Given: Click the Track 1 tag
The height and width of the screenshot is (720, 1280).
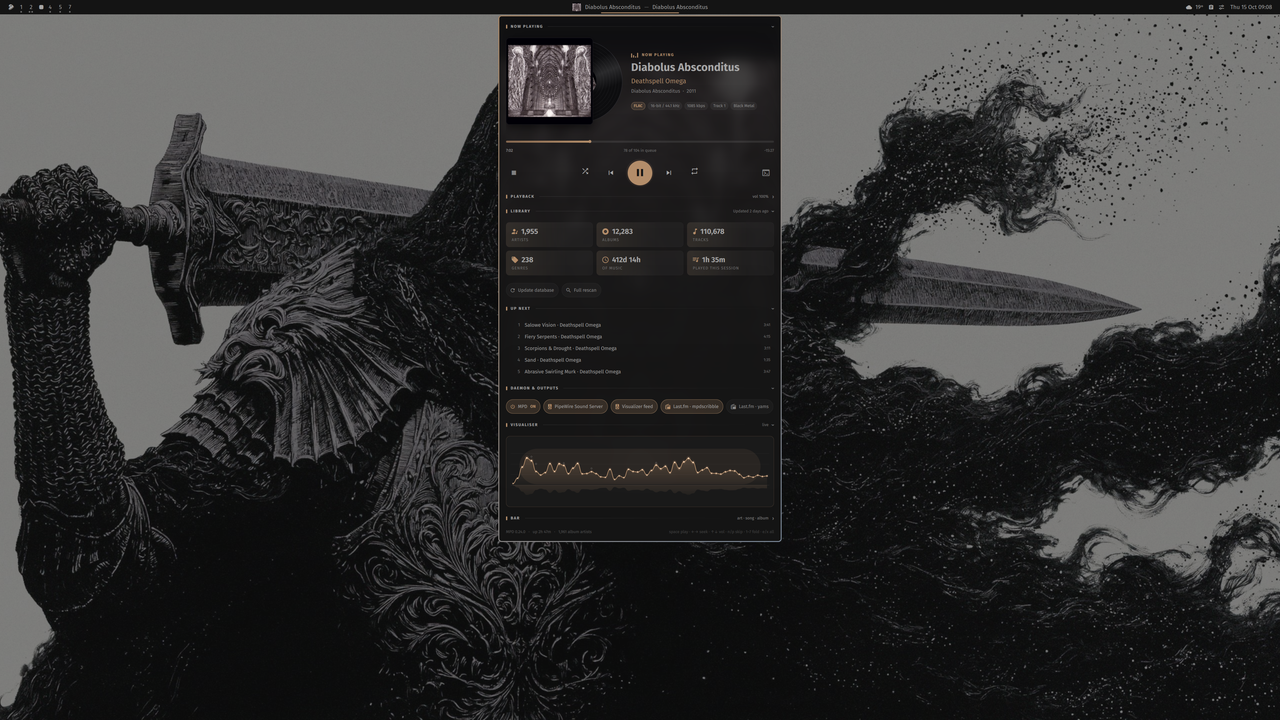Looking at the screenshot, I should 719,105.
